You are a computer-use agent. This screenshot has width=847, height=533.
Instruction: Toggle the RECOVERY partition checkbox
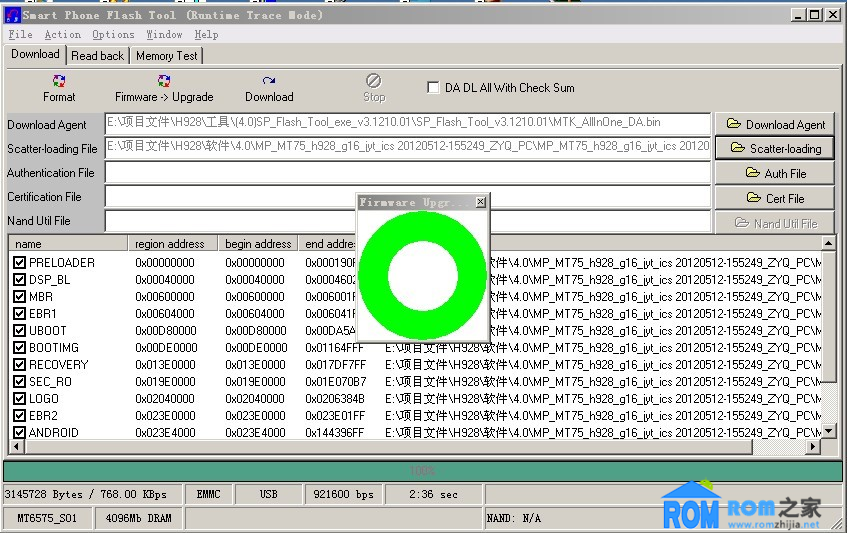coord(20,365)
